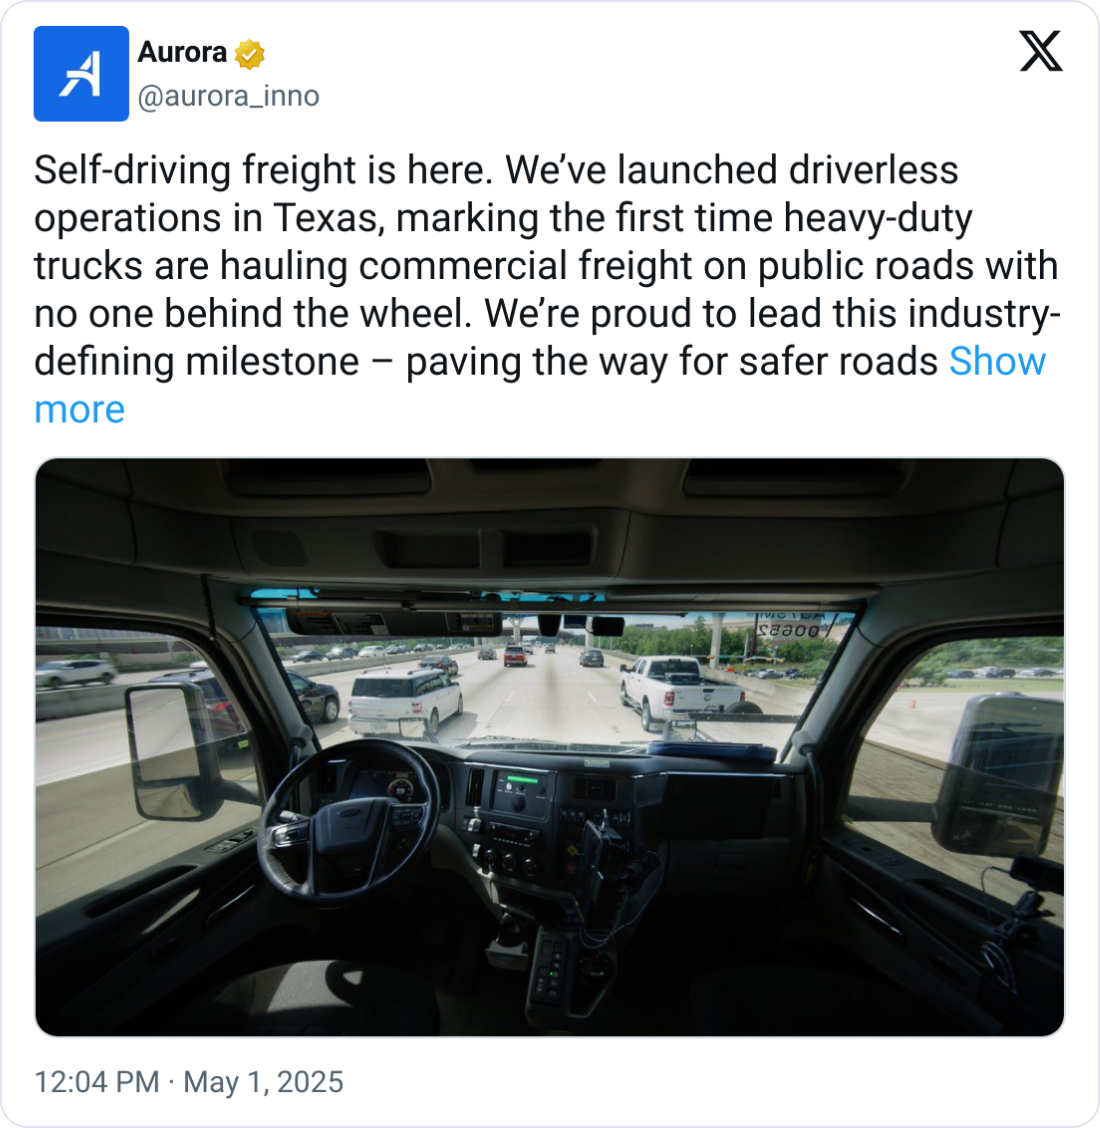Open the truck cab photo
This screenshot has height=1128, width=1100.
pyautogui.click(x=550, y=747)
